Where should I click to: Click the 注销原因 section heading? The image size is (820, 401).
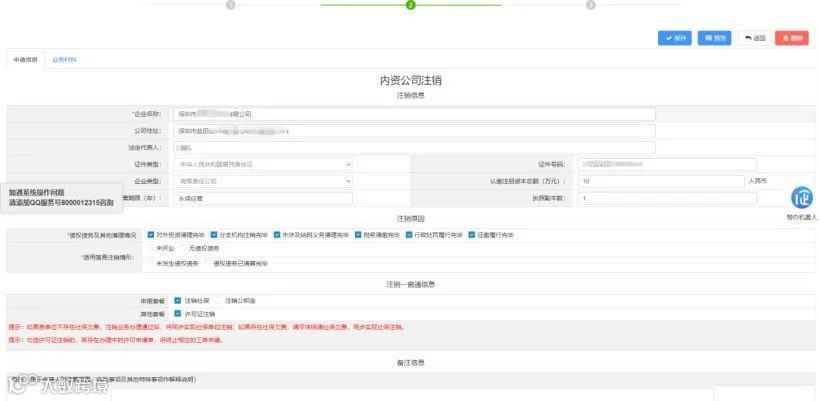point(411,219)
